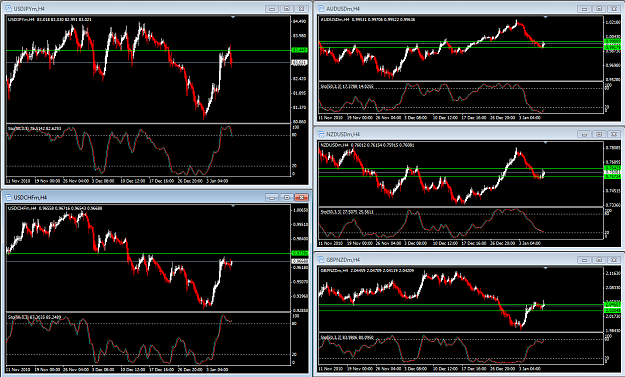Activate the USDCHFm,H4 title bar text
This screenshot has width=625, height=377.
click(30, 198)
